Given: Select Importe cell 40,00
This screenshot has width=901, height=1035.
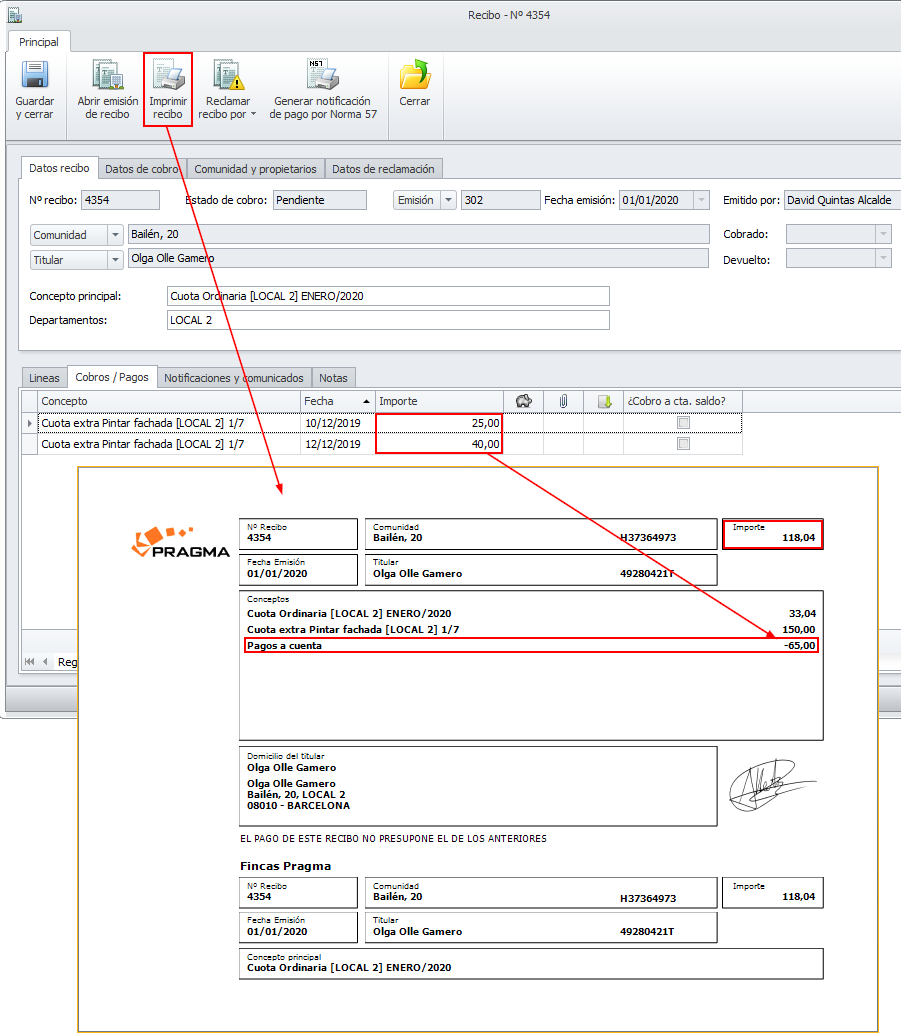Looking at the screenshot, I should [x=439, y=444].
